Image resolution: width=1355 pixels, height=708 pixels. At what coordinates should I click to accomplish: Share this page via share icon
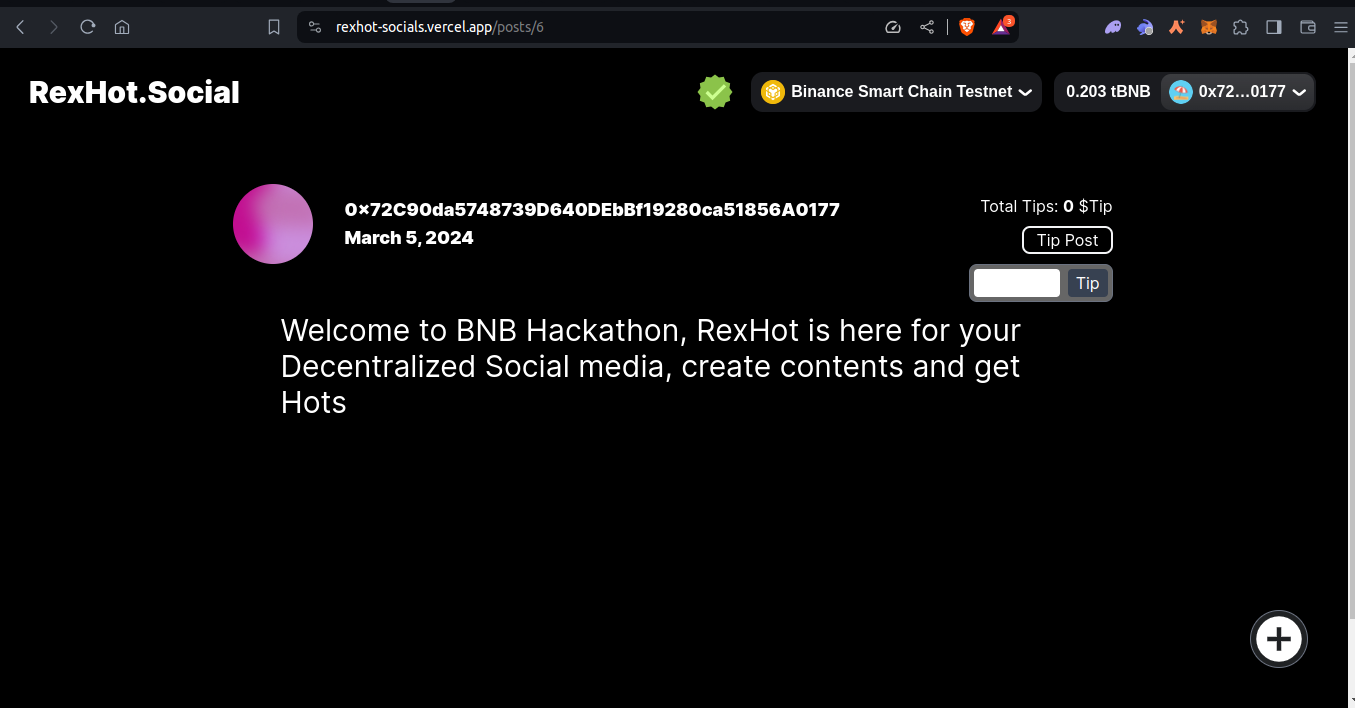click(x=927, y=27)
